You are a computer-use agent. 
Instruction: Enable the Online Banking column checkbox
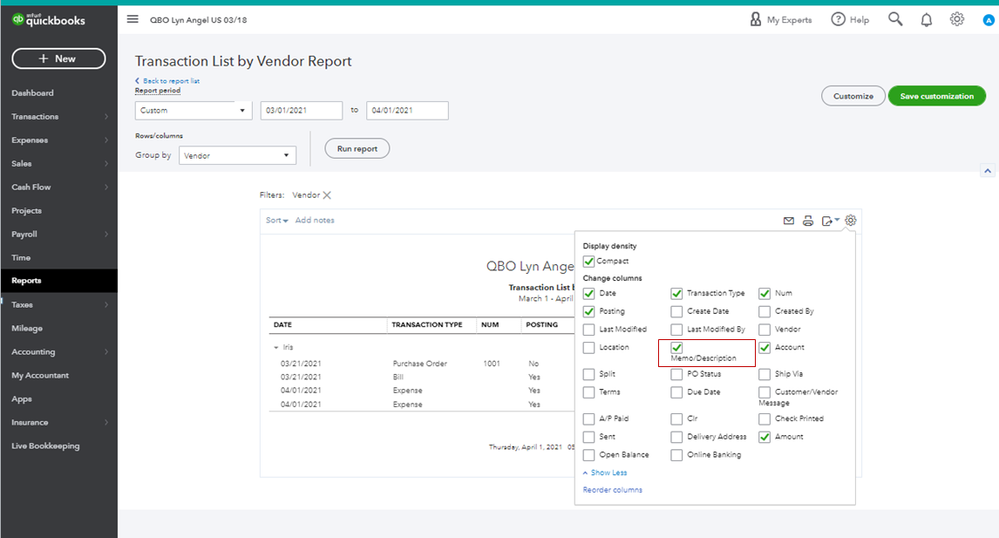pyautogui.click(x=677, y=454)
